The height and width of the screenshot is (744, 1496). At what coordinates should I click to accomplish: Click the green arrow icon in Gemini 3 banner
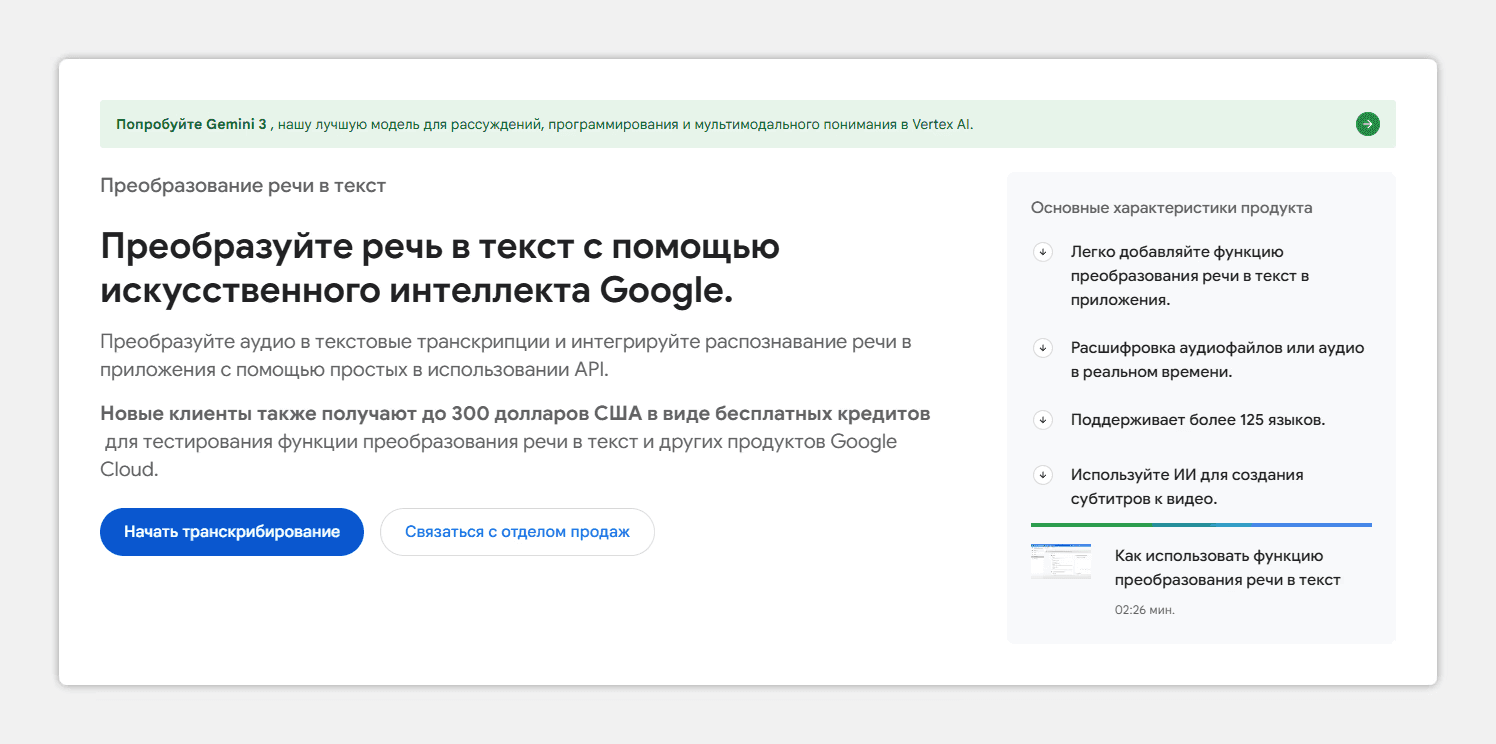pos(1367,124)
